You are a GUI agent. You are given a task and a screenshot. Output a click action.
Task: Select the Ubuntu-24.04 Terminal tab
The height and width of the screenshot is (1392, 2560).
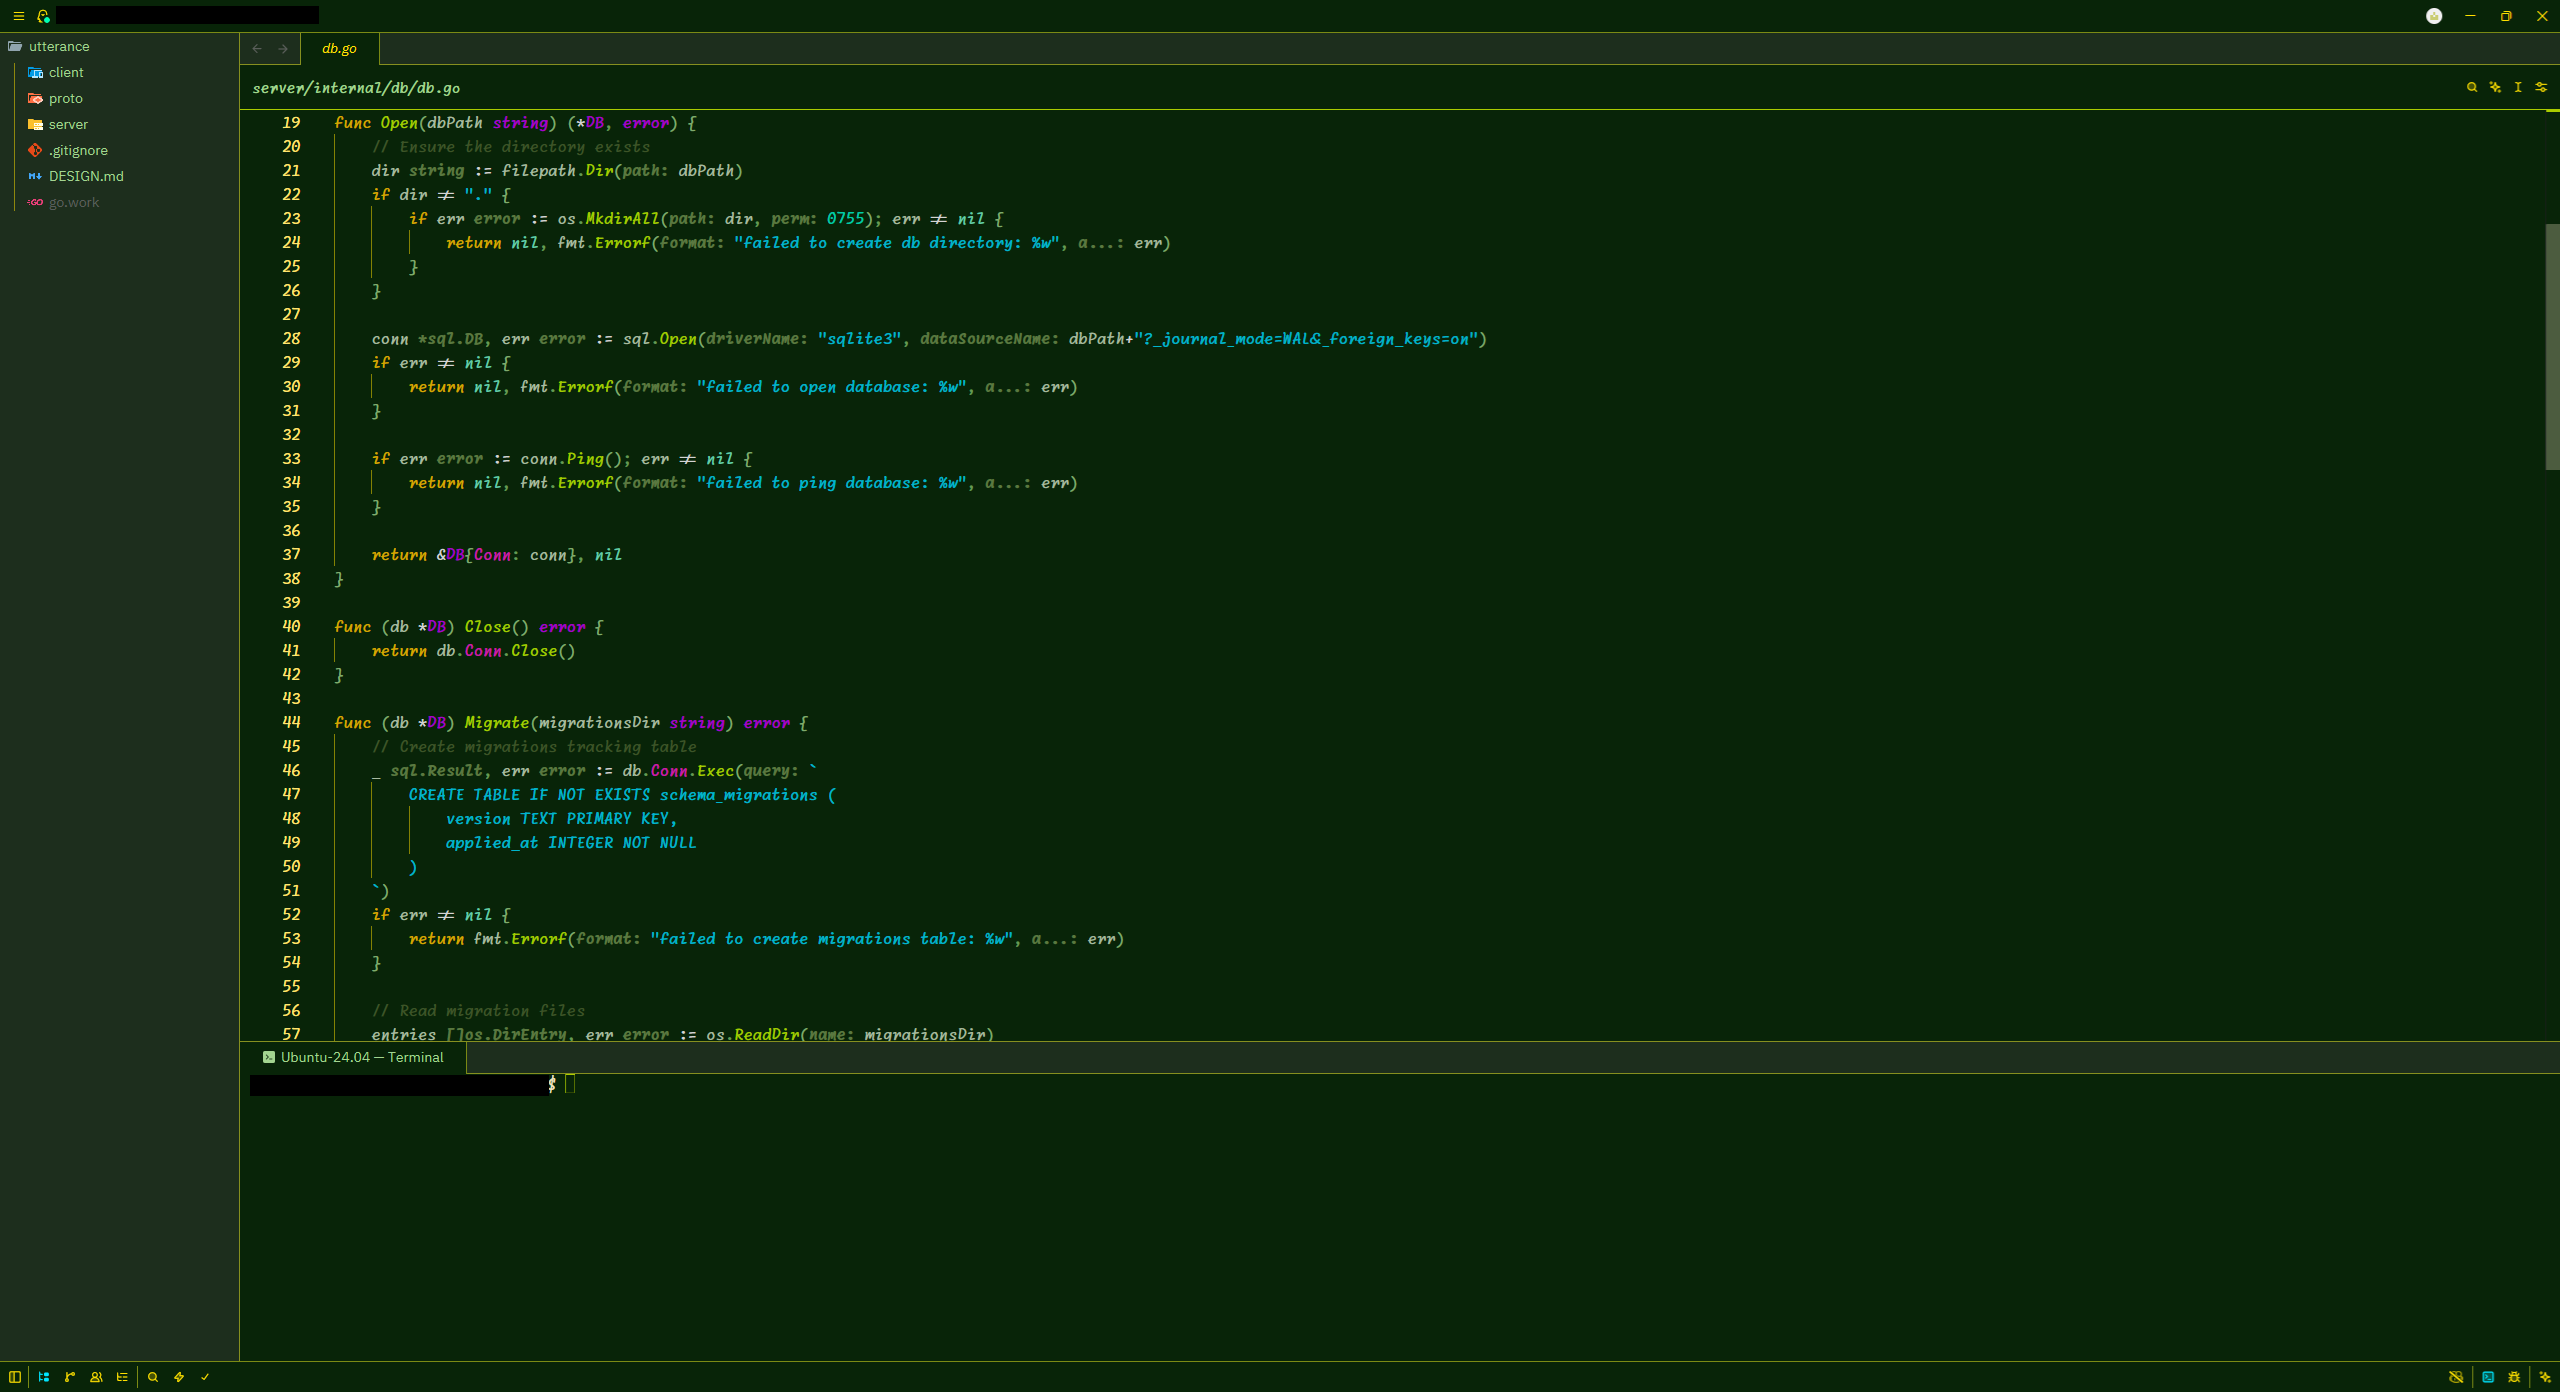click(x=353, y=1057)
